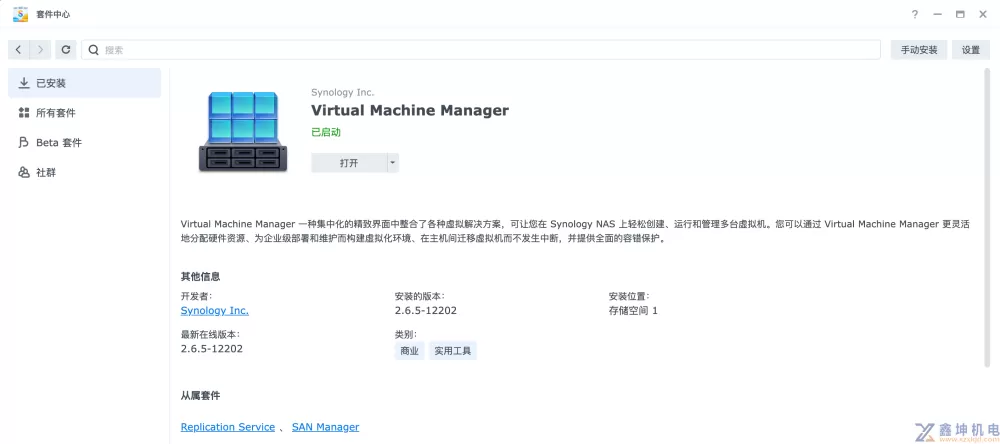Refresh the package list

tap(66, 50)
